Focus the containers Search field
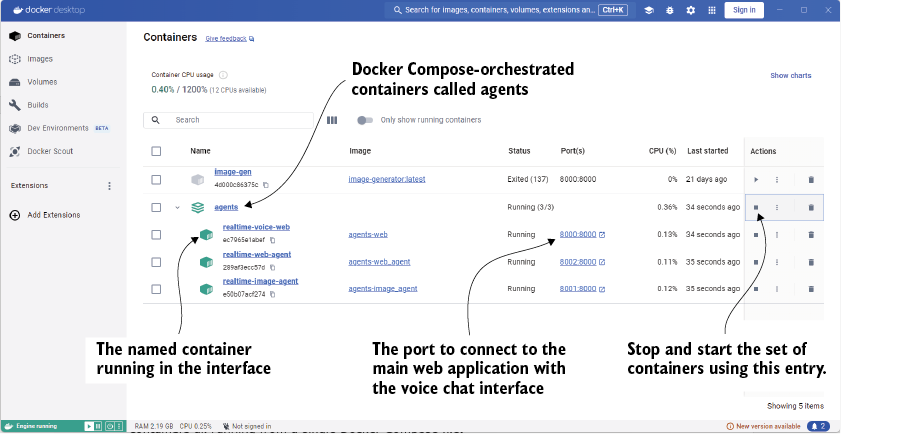 [228, 120]
